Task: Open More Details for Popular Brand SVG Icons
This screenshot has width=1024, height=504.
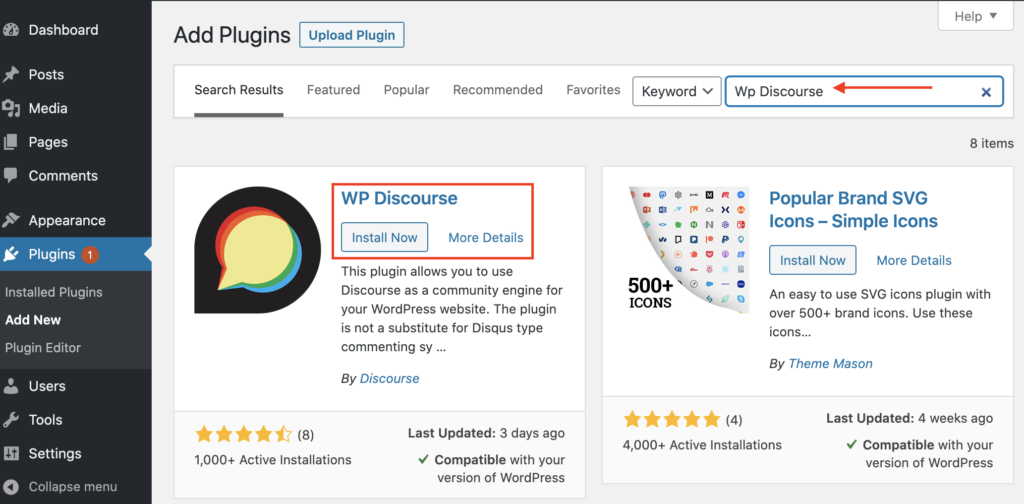Action: pyautogui.click(x=914, y=260)
